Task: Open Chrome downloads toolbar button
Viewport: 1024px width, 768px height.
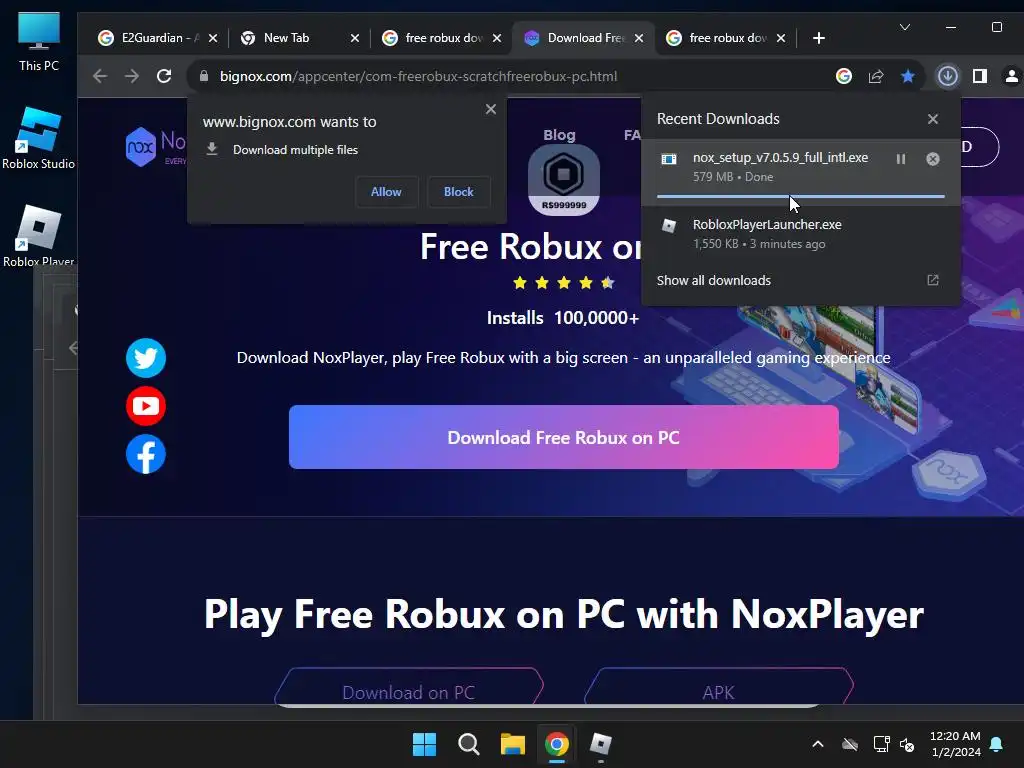Action: 948,76
